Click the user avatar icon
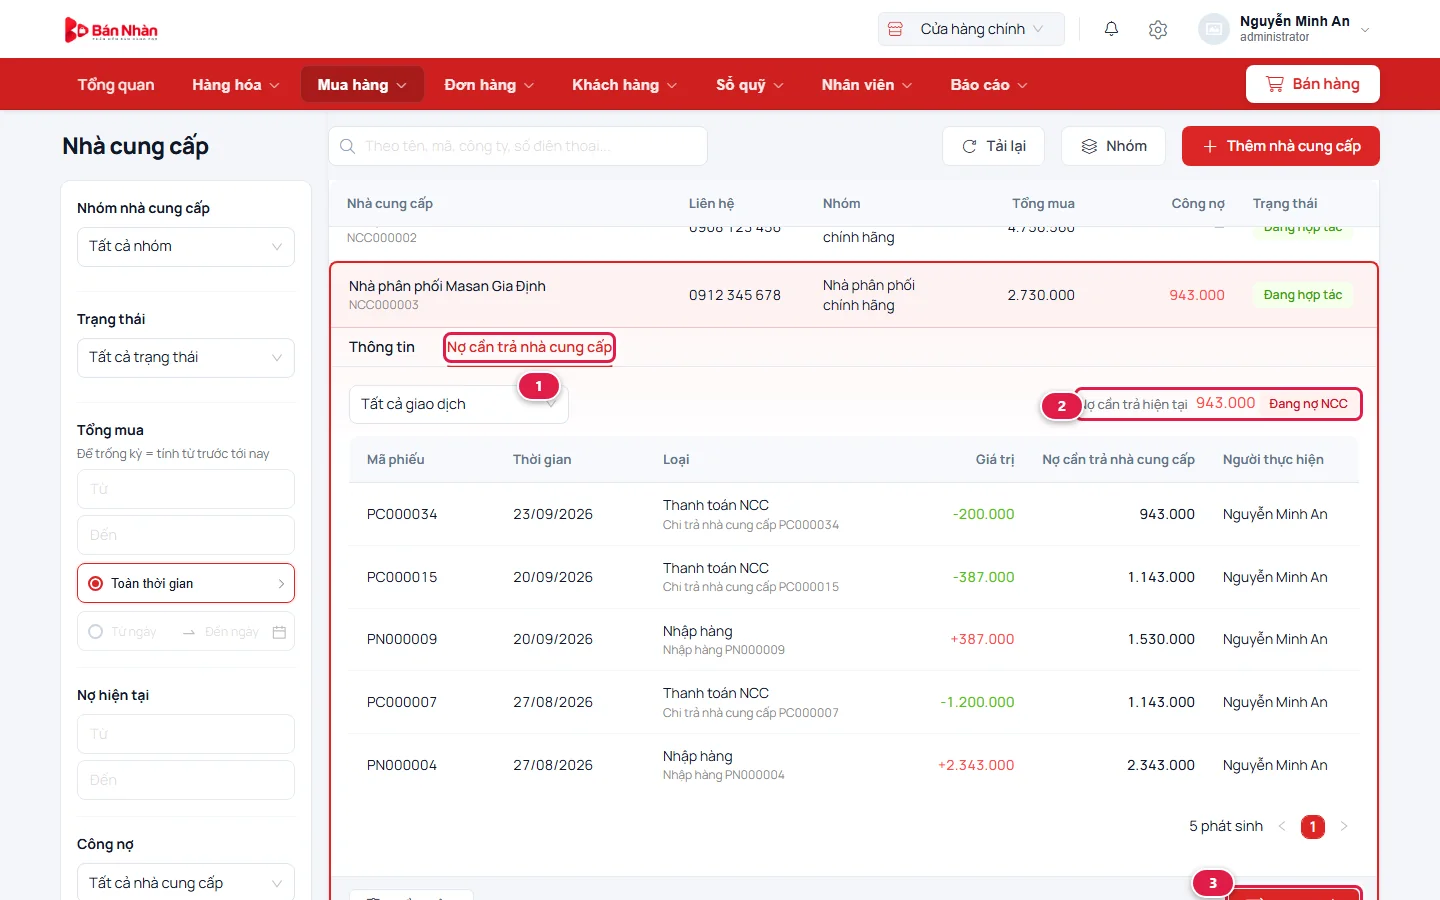This screenshot has width=1440, height=900. pos(1213,29)
